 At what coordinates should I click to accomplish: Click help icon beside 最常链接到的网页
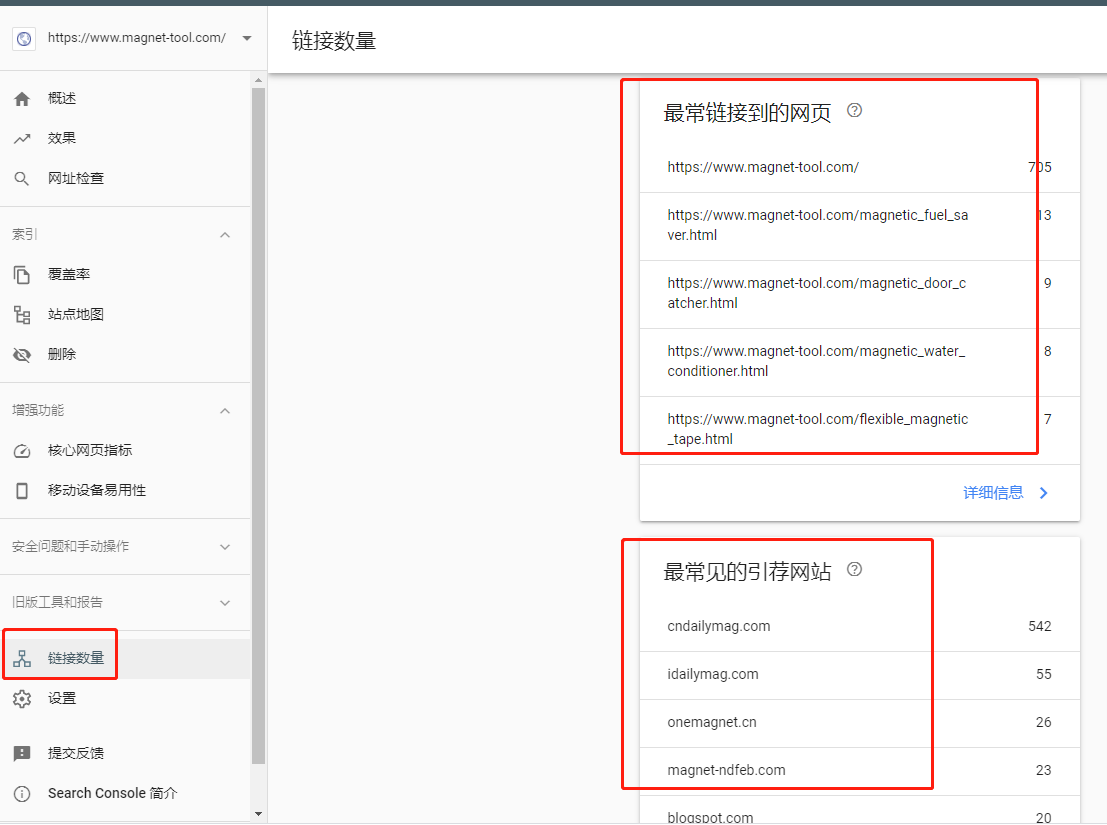pyautogui.click(x=854, y=110)
